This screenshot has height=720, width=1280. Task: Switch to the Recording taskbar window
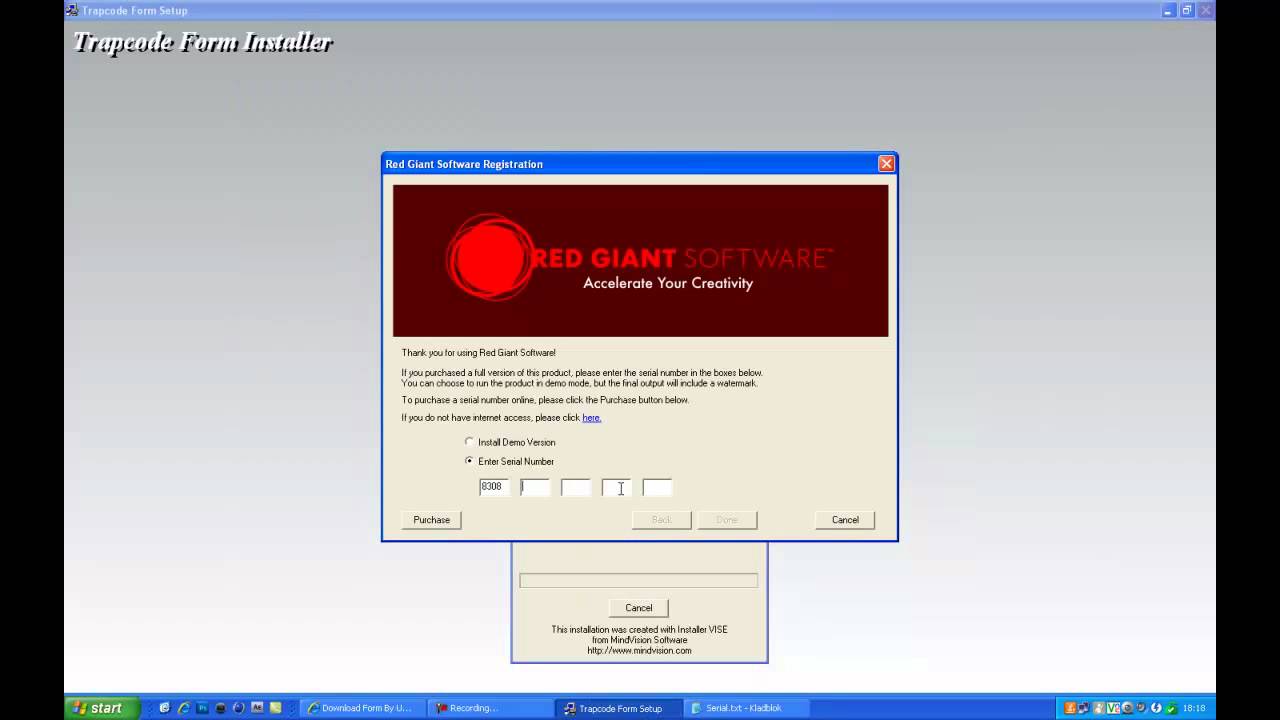(490, 708)
